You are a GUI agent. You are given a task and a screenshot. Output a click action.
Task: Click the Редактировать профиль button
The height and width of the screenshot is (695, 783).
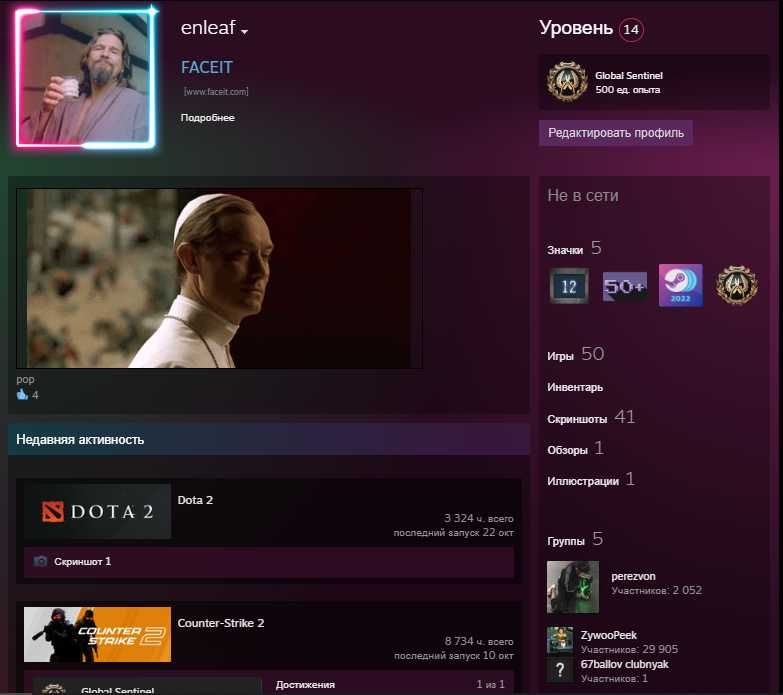(616, 133)
